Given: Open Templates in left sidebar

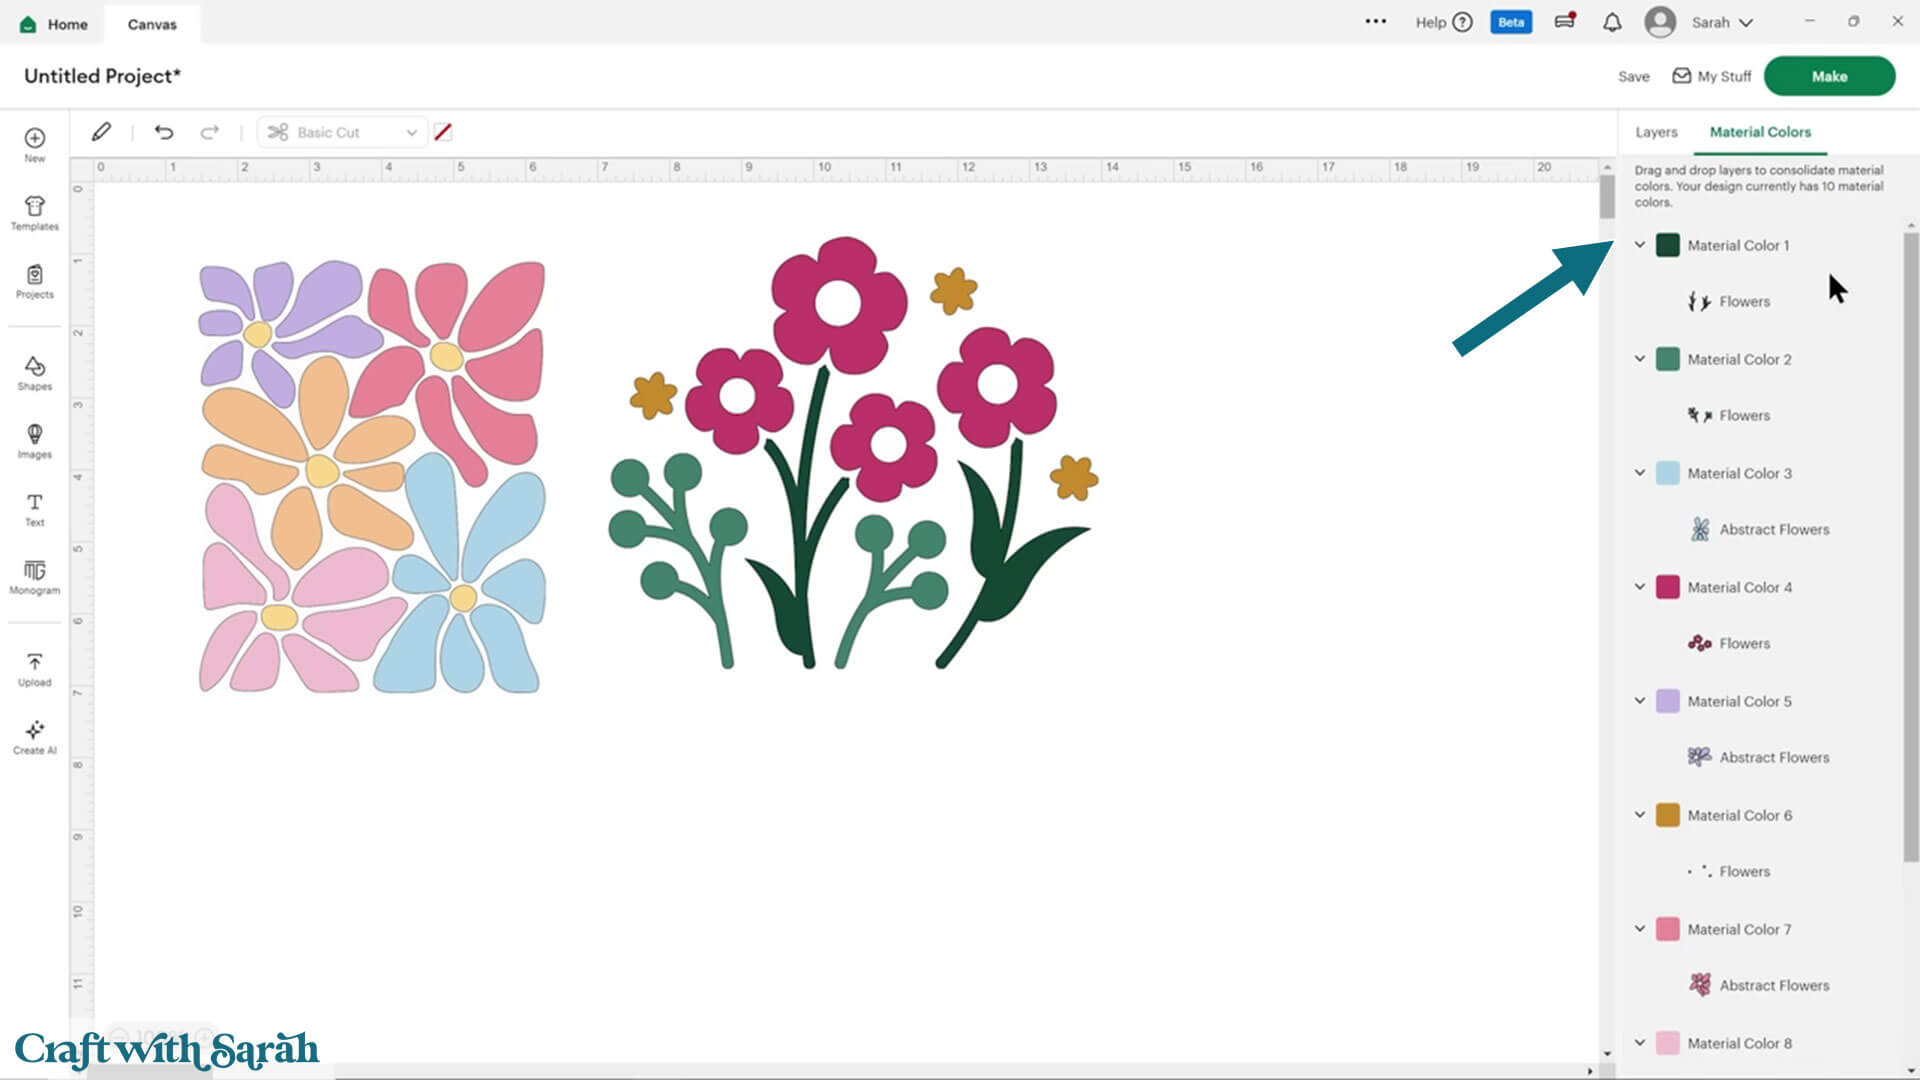Looking at the screenshot, I should click(34, 212).
